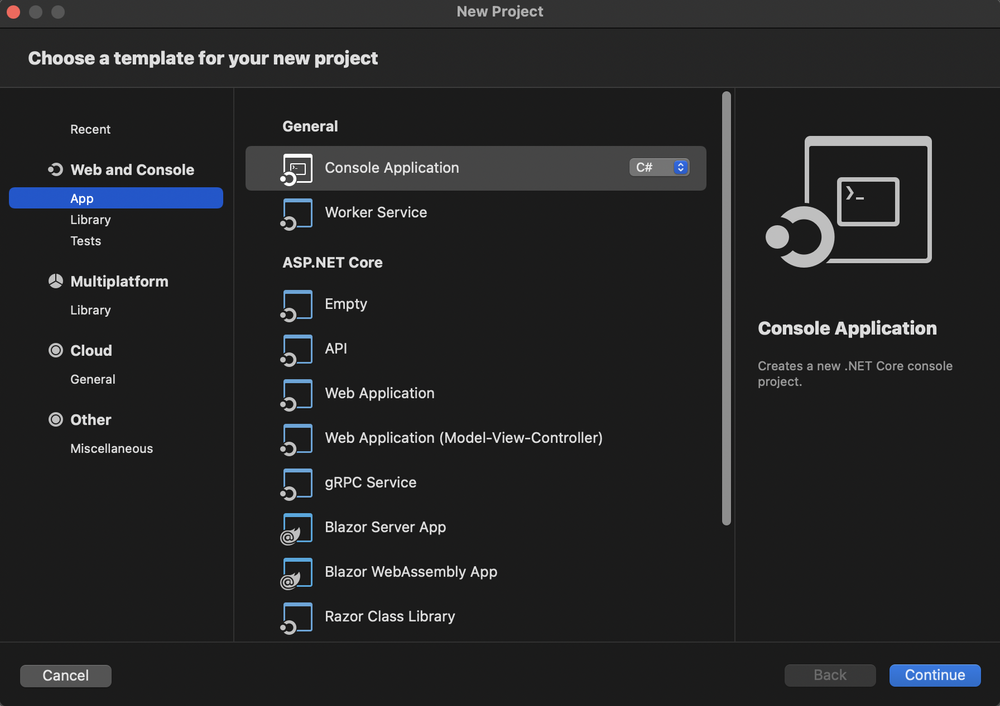Click the Worker Service template icon
The image size is (1000, 706).
pos(297,213)
